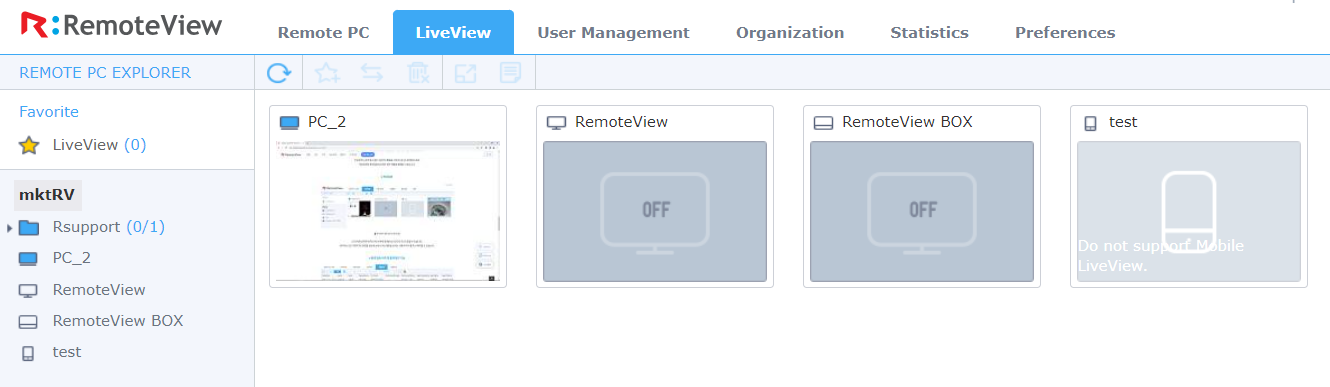Switch to the User Management tab
This screenshot has height=387, width=1330.
(x=614, y=32)
